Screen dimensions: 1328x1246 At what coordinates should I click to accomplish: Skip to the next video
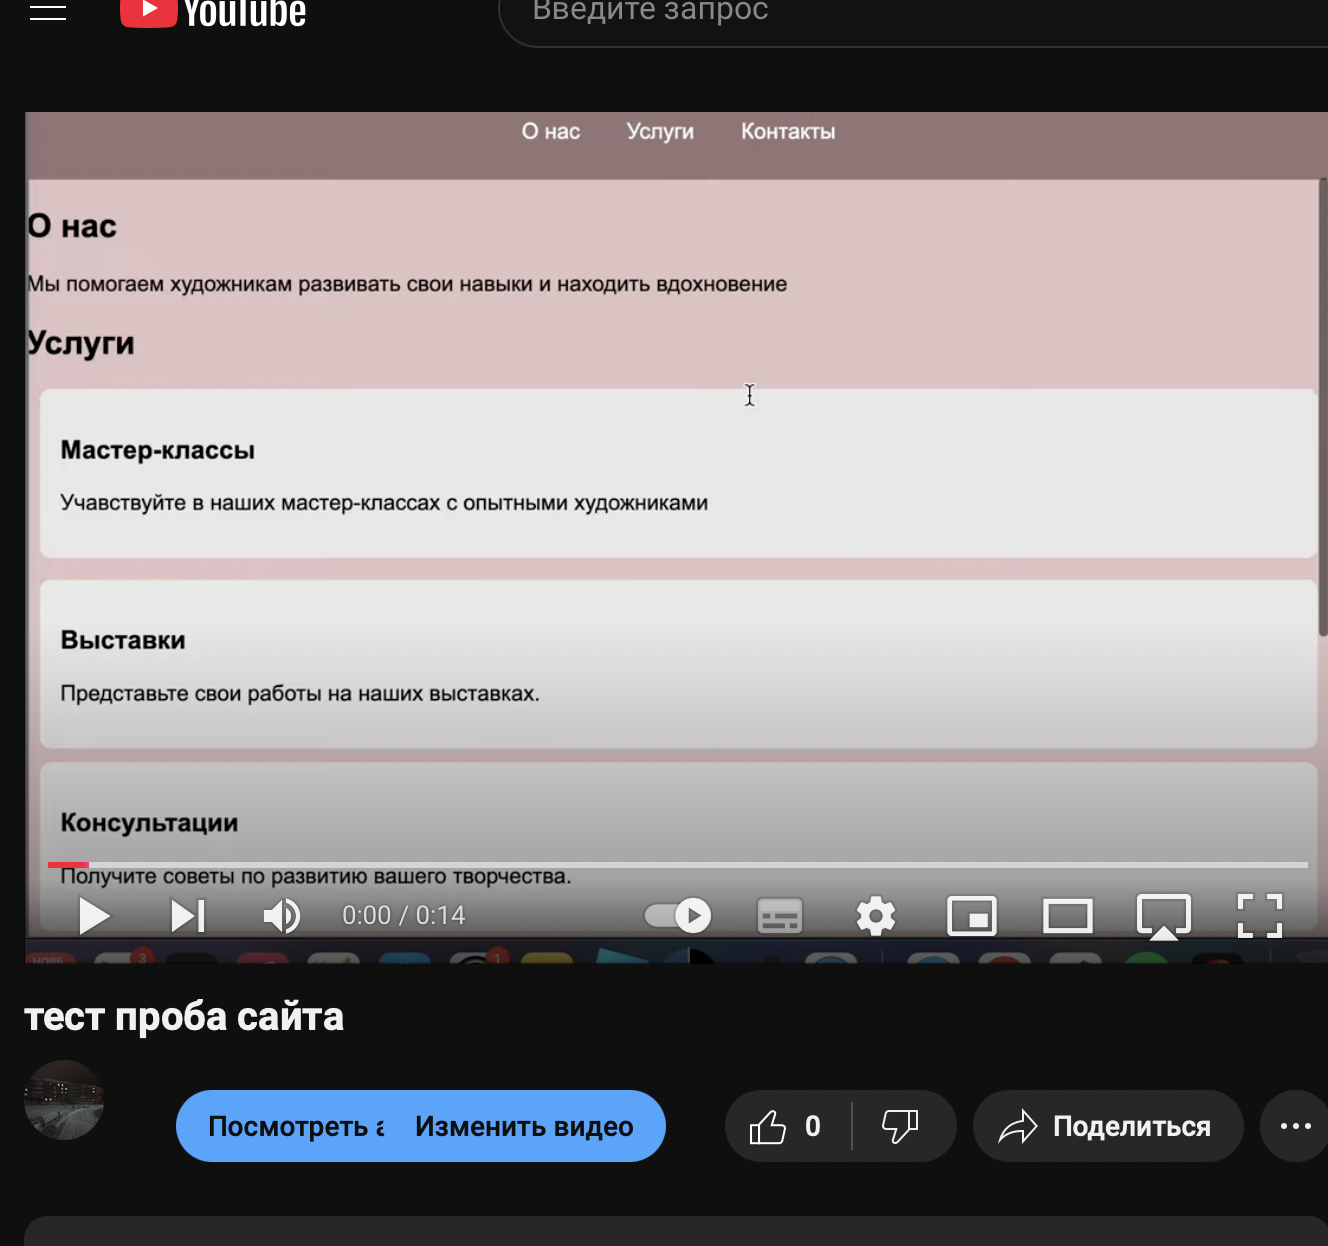pyautogui.click(x=188, y=916)
